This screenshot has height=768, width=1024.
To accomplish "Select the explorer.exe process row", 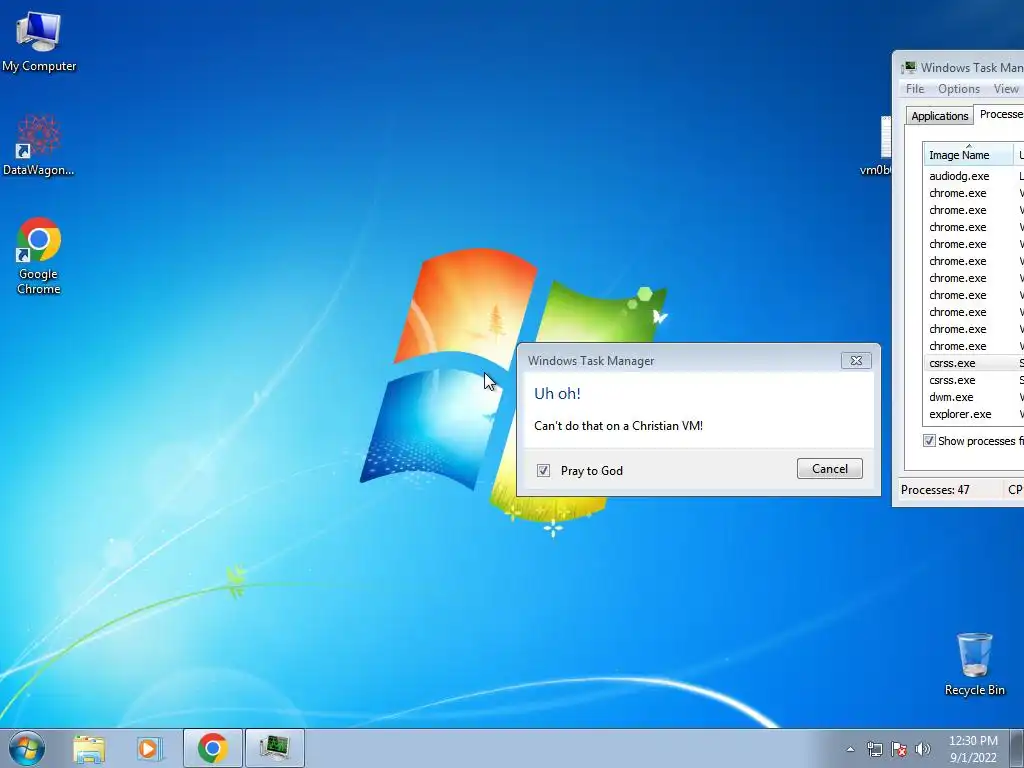I will [x=973, y=414].
